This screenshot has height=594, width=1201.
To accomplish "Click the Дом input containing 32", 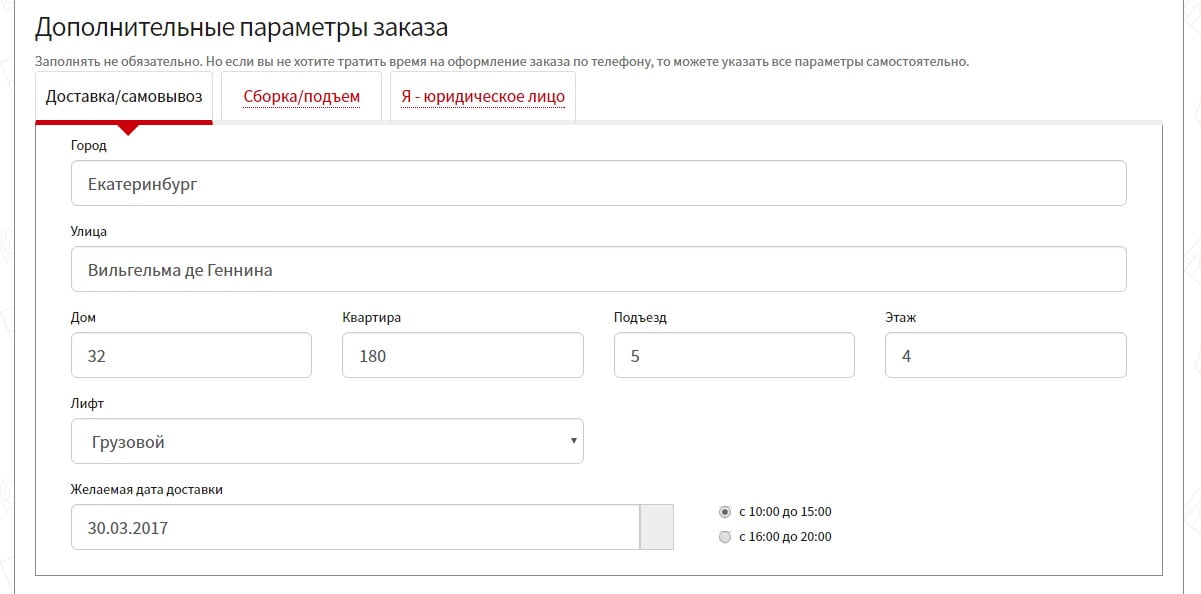I will pyautogui.click(x=191, y=355).
